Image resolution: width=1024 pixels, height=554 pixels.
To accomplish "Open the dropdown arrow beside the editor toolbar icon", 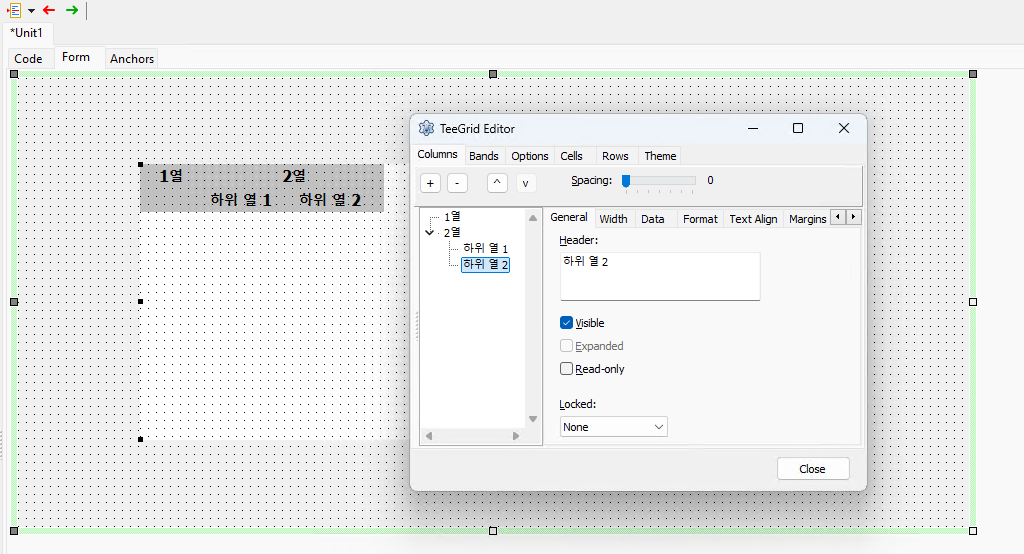I will coord(31,10).
